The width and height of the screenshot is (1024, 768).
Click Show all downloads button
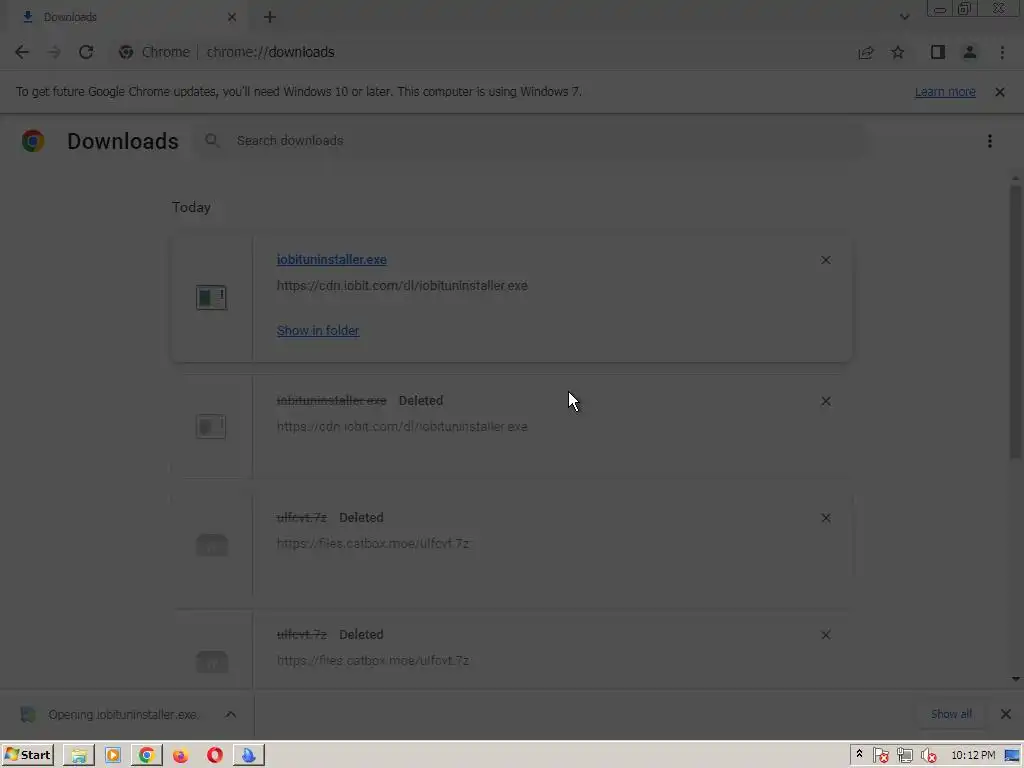(x=952, y=714)
